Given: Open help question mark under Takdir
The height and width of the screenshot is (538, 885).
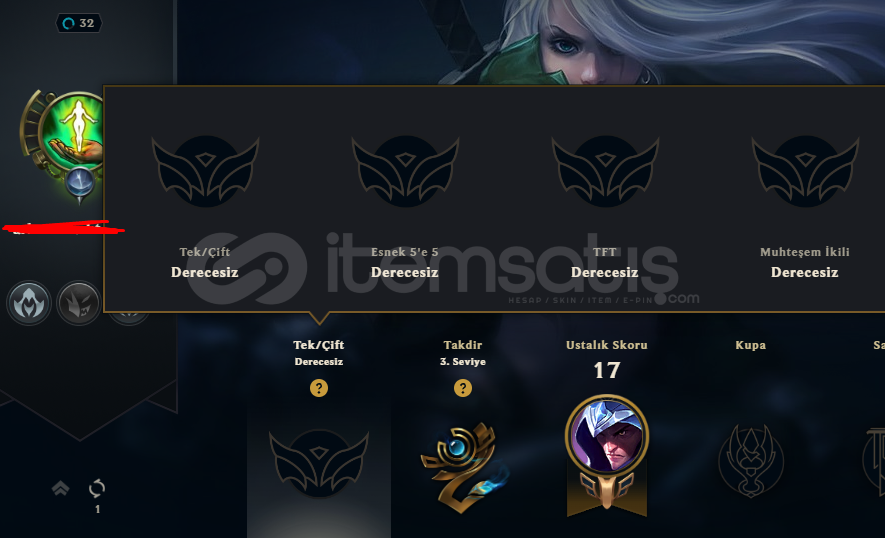Looking at the screenshot, I should tap(463, 388).
